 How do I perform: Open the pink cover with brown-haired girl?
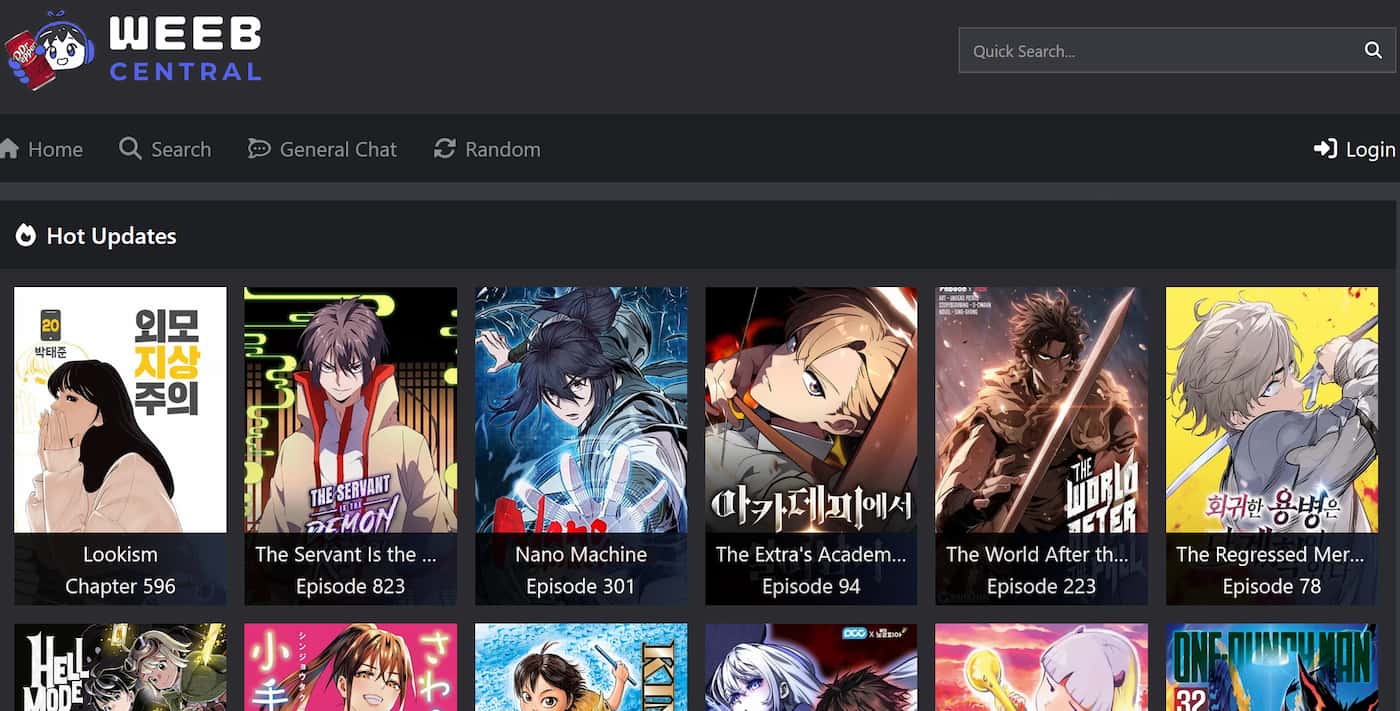351,667
